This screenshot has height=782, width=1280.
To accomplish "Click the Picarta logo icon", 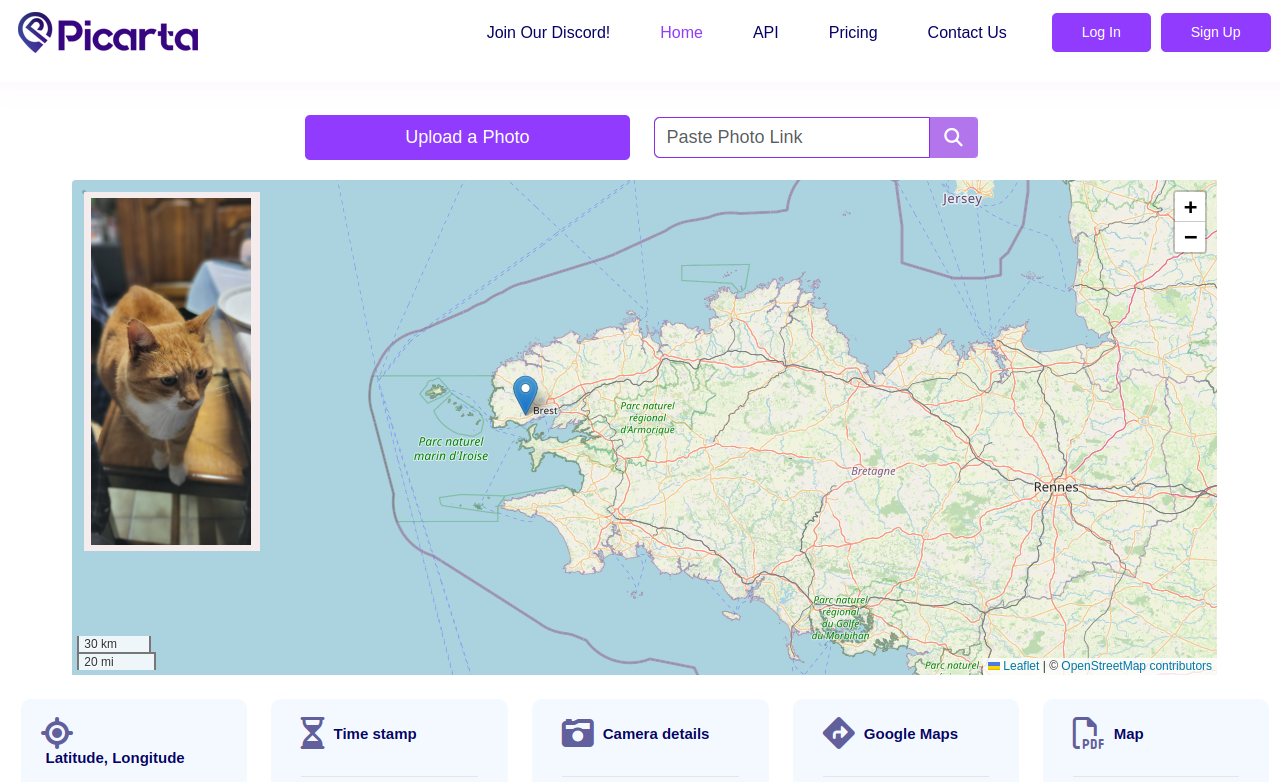I will click(x=36, y=32).
